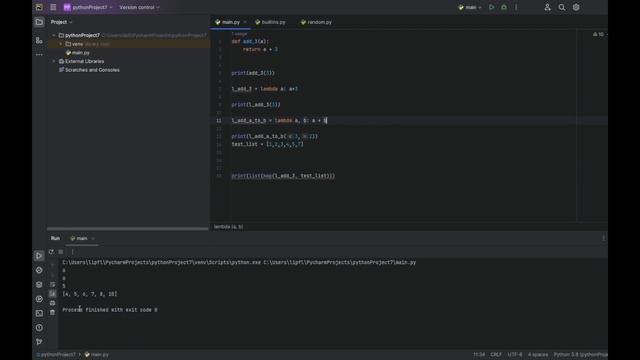Click CRLF line separator in status bar
Screen dimensions: 640x360
coord(496,355)
